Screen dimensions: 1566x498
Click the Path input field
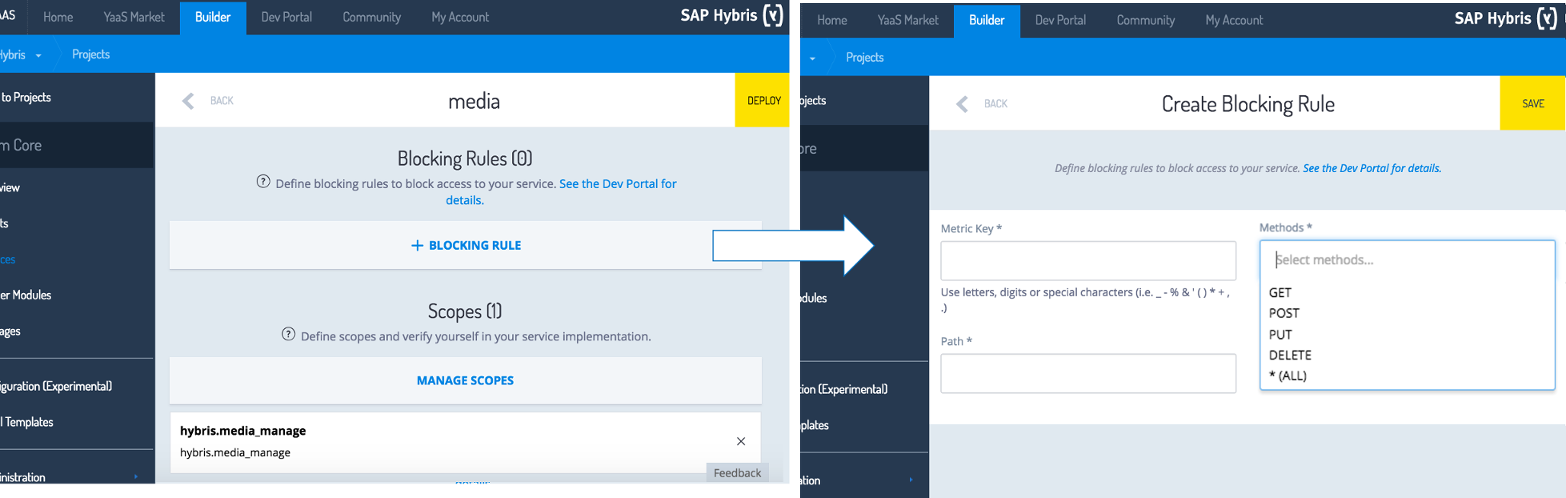[x=1088, y=373]
